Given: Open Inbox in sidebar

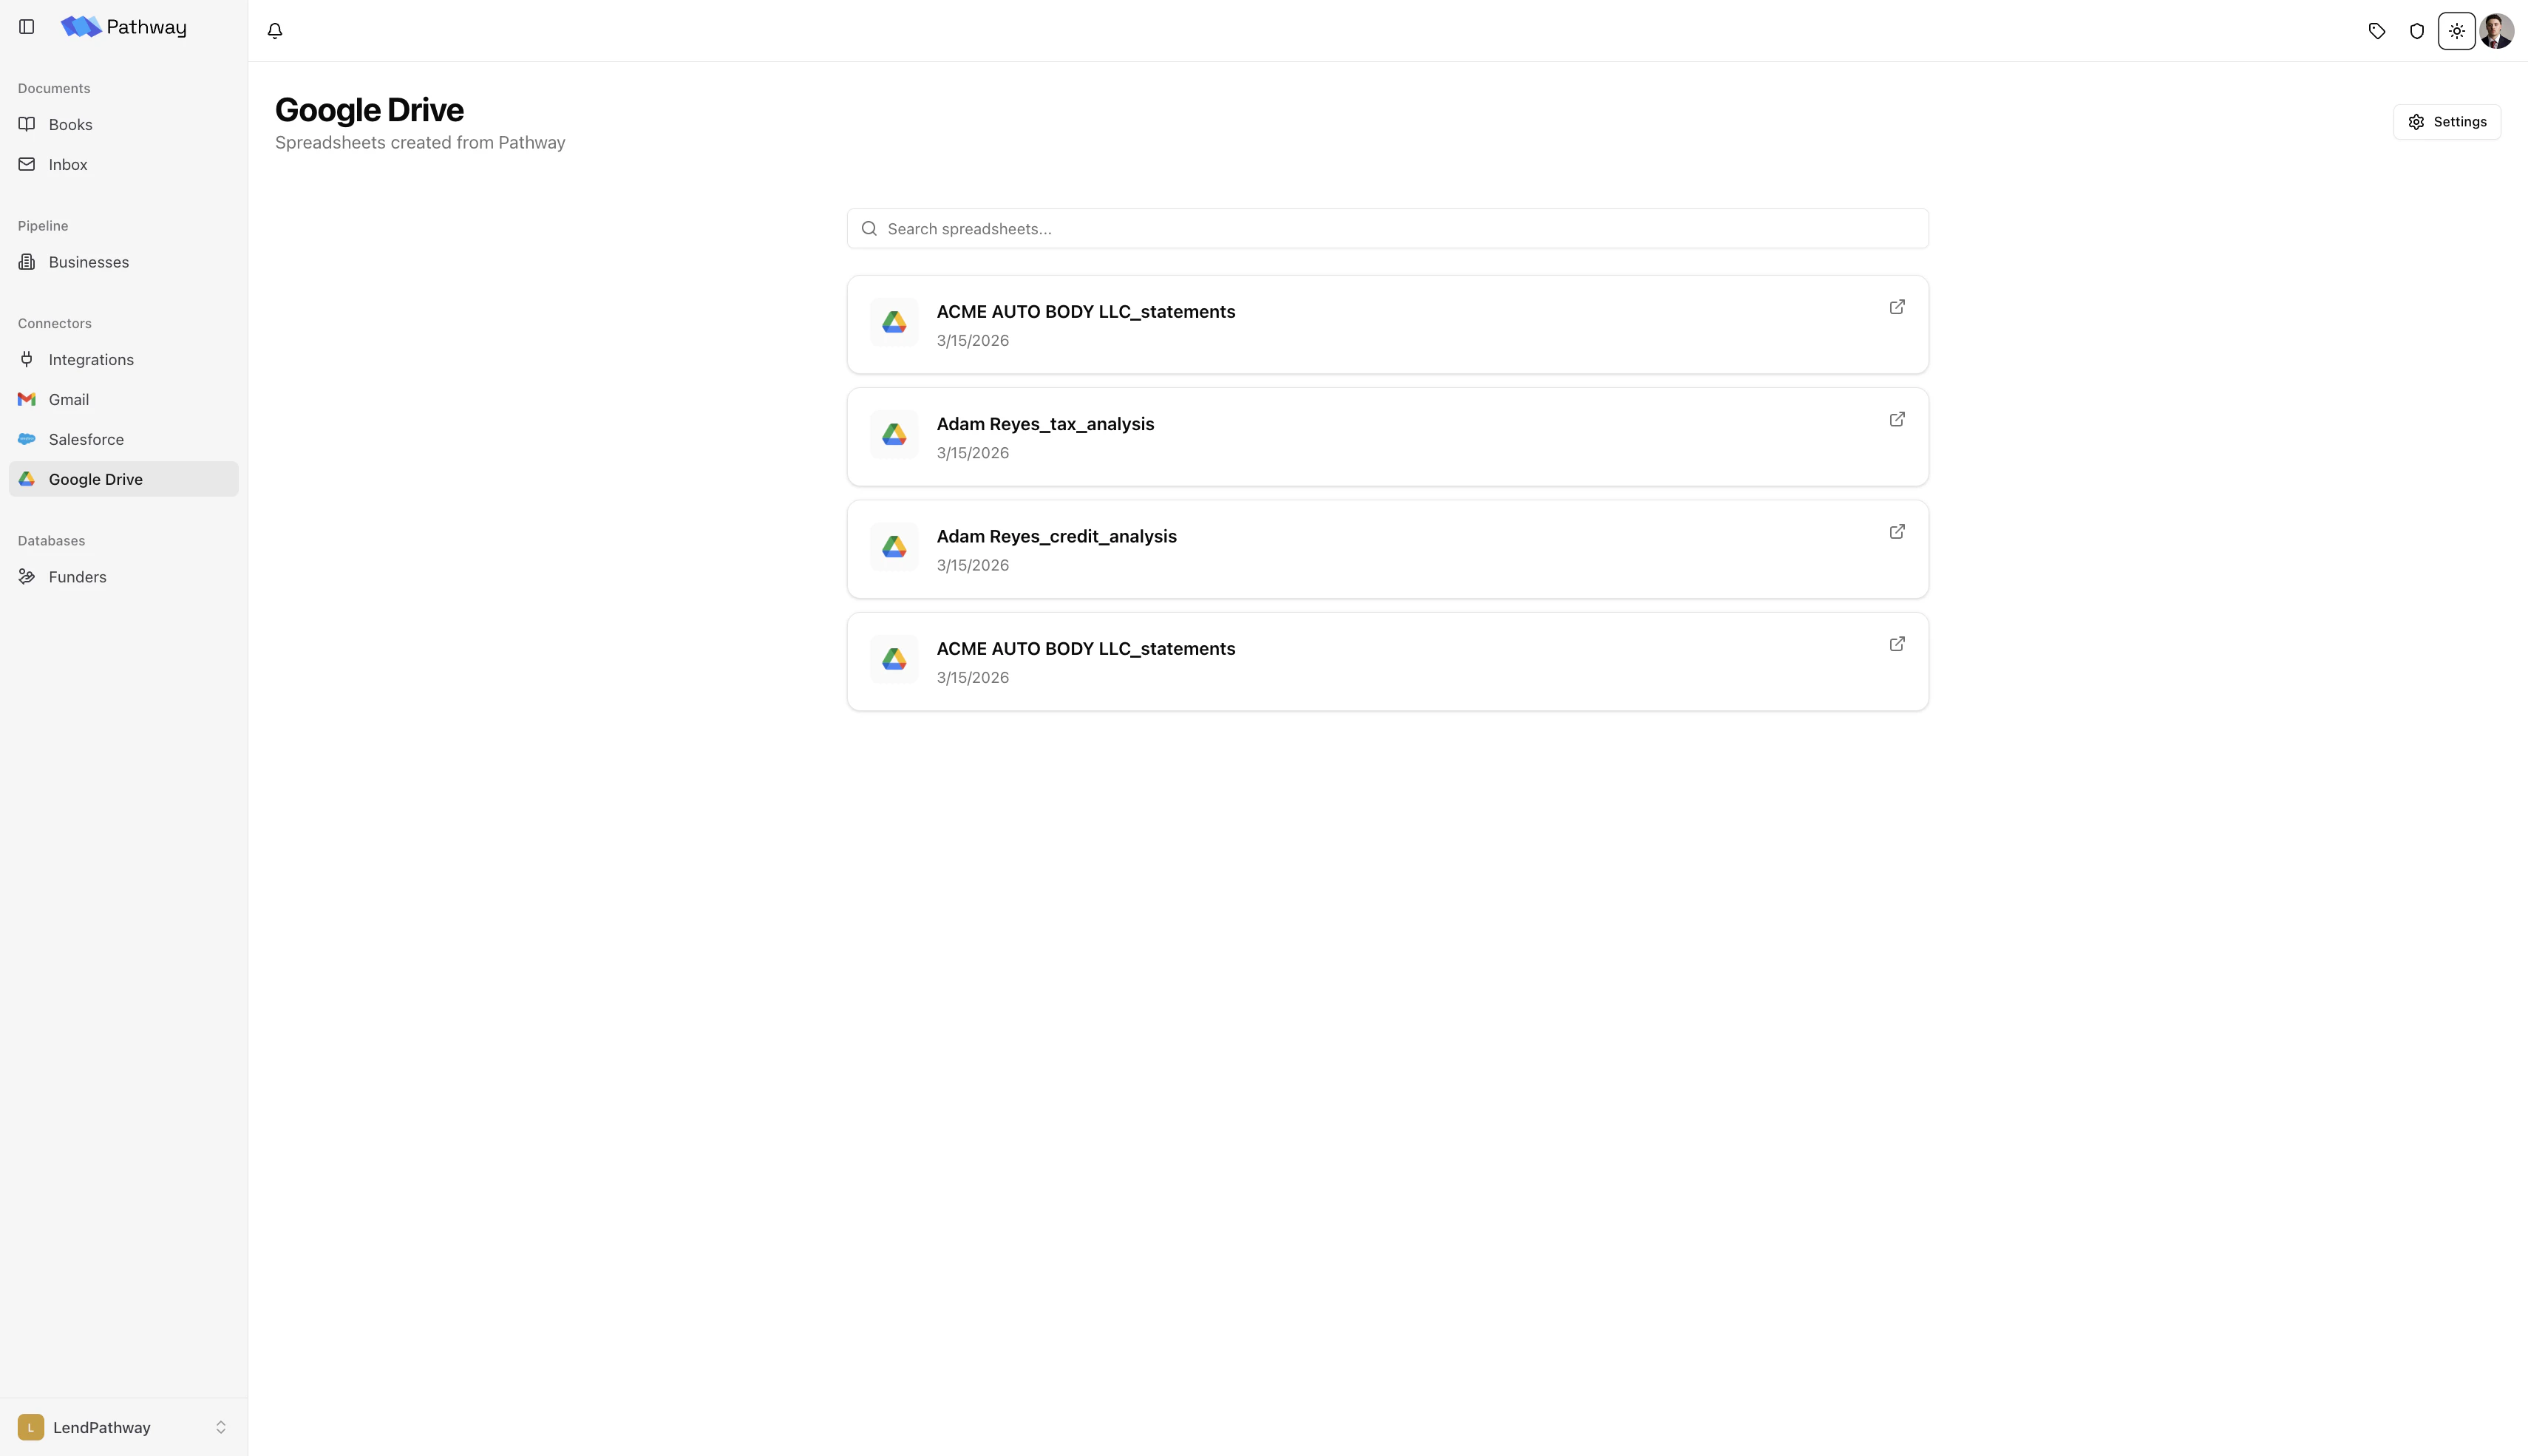Looking at the screenshot, I should [68, 165].
